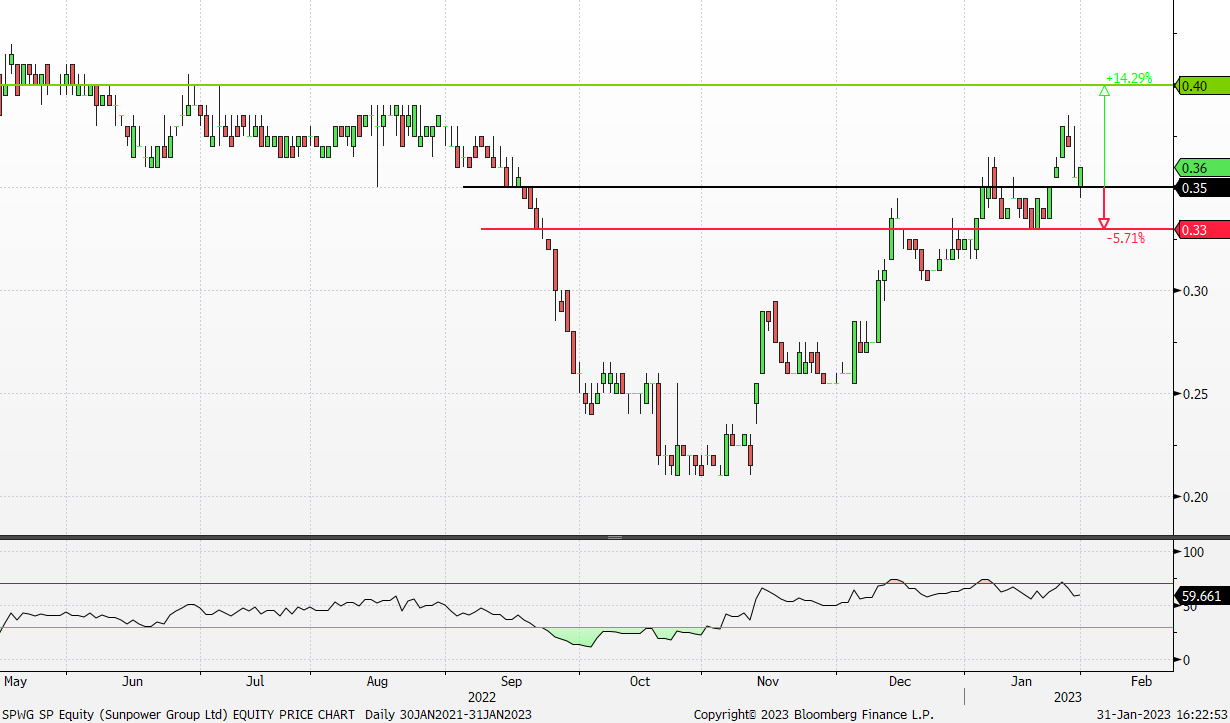This screenshot has height=723, width=1230.
Task: Click the Oct label on the time axis
Action: (639, 682)
